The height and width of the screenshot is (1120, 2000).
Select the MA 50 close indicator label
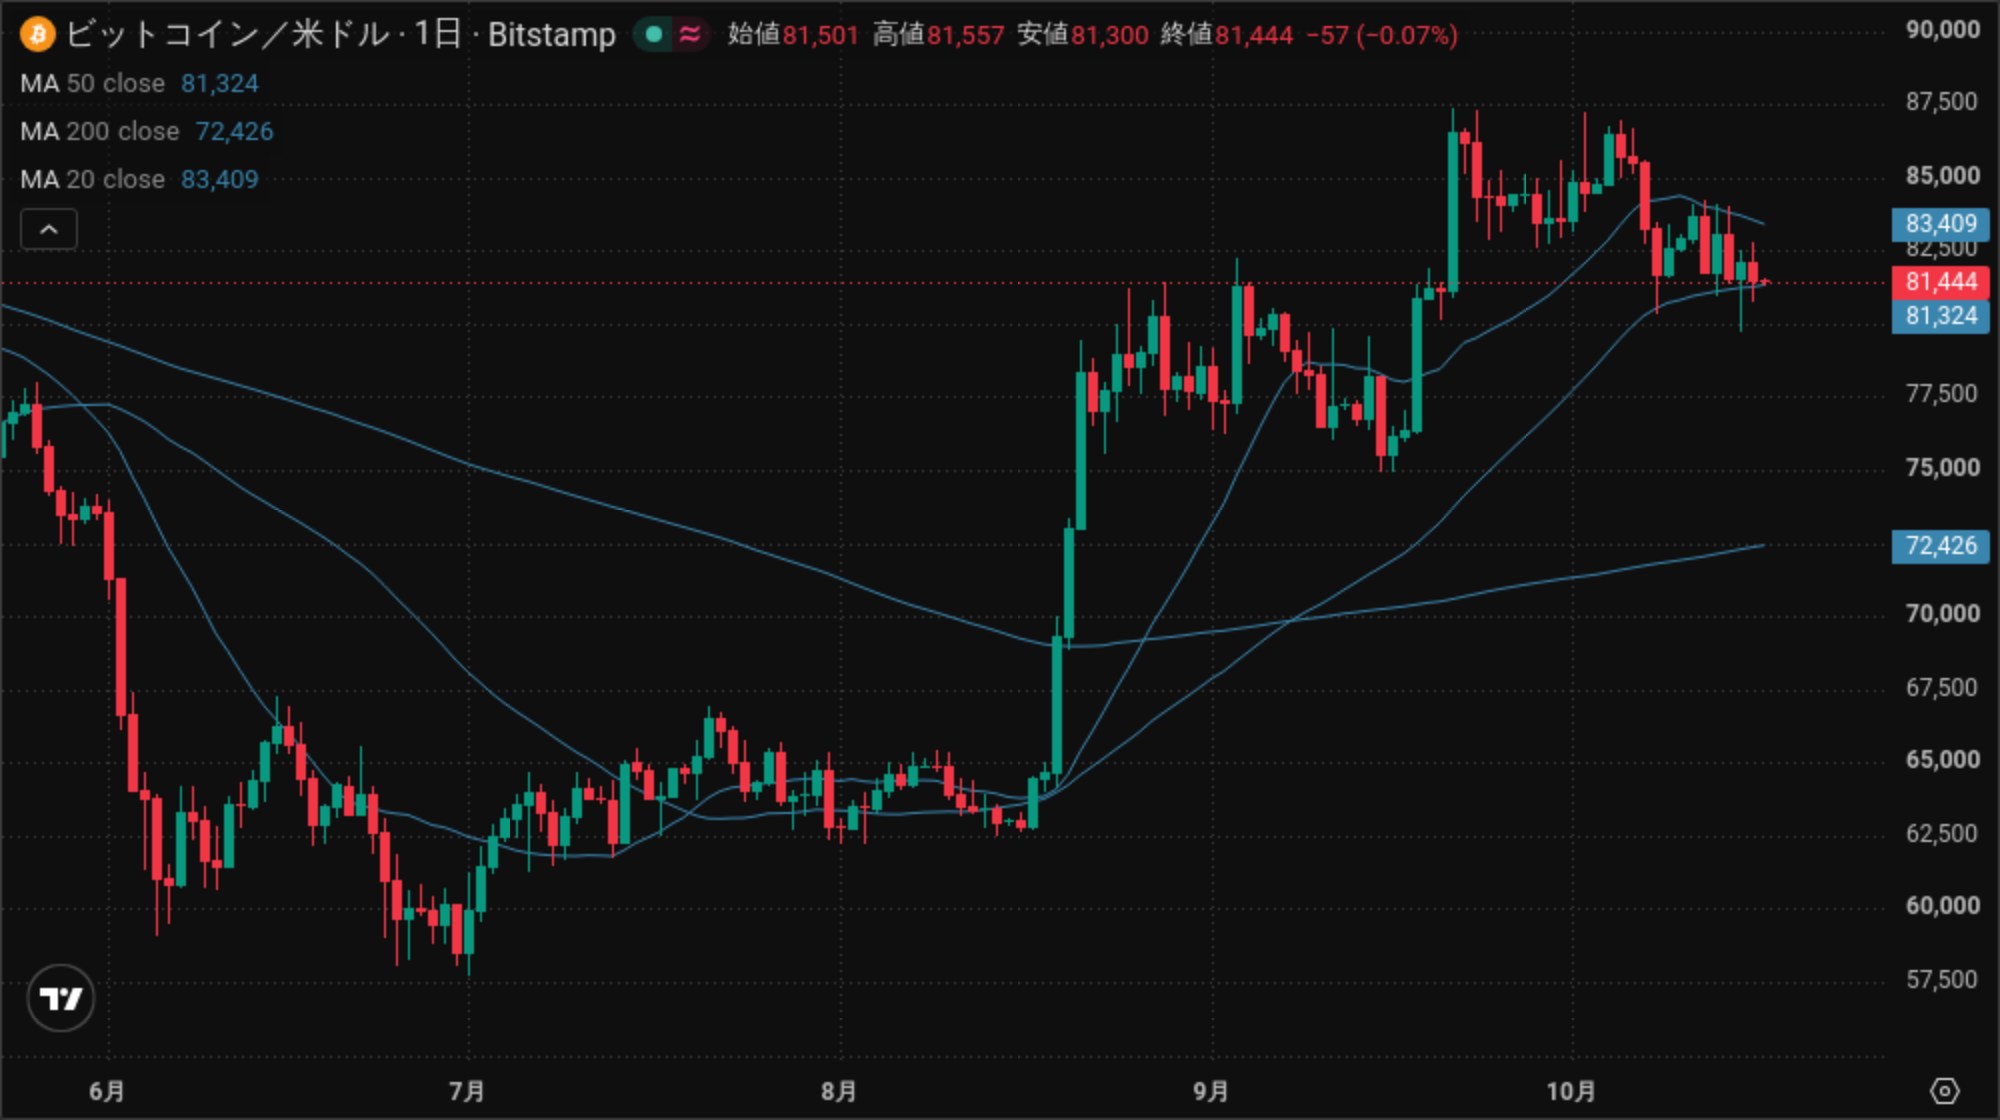point(92,84)
